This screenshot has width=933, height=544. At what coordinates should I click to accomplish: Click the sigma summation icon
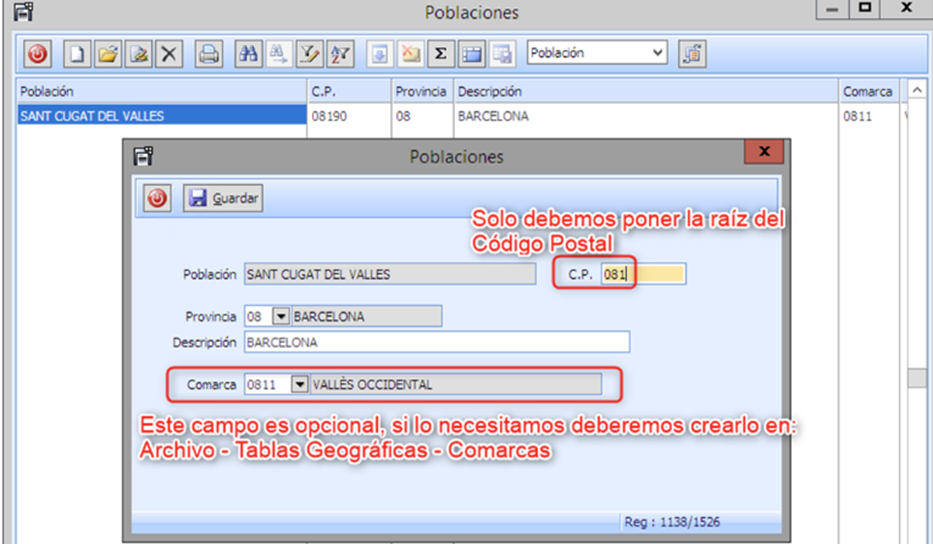(440, 54)
